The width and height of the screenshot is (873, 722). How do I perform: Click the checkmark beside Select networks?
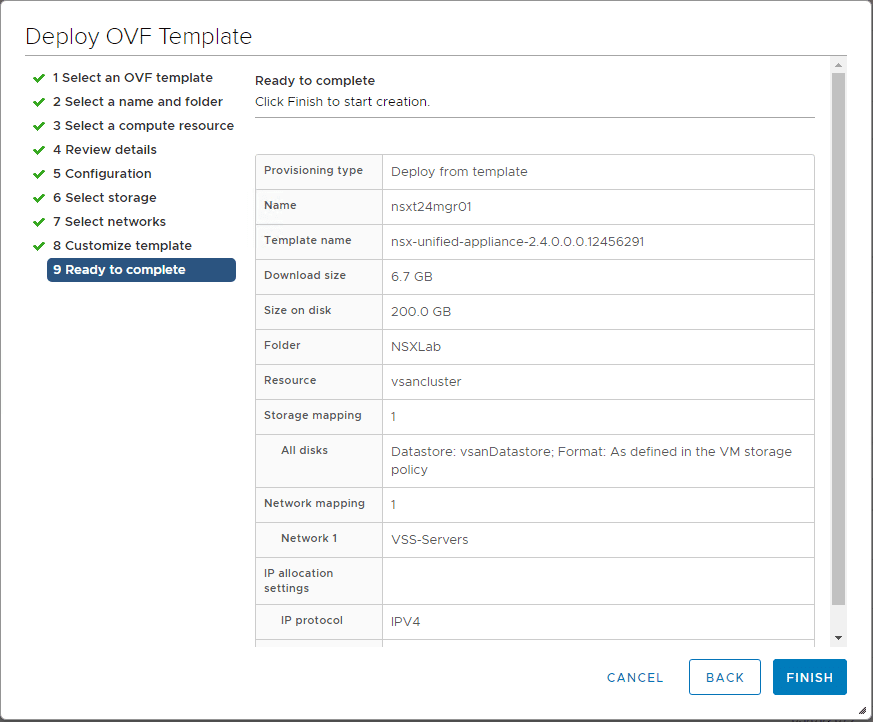[x=38, y=222]
